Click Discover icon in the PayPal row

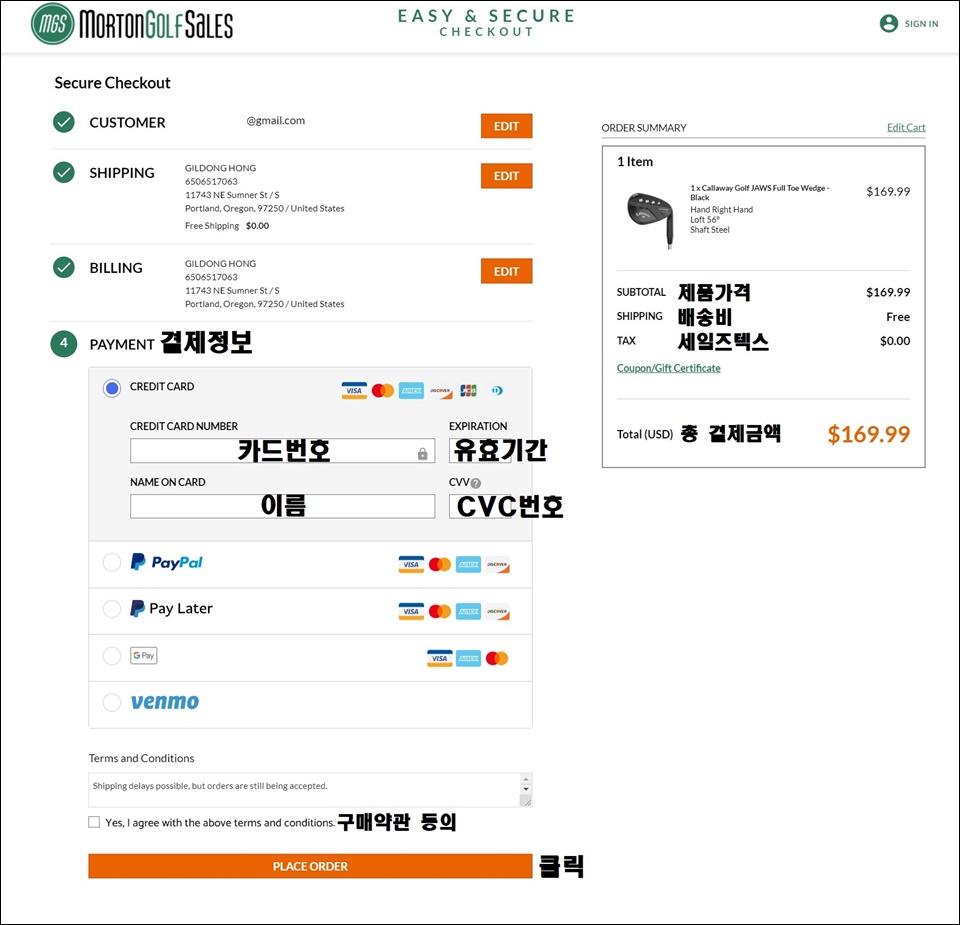pos(497,564)
